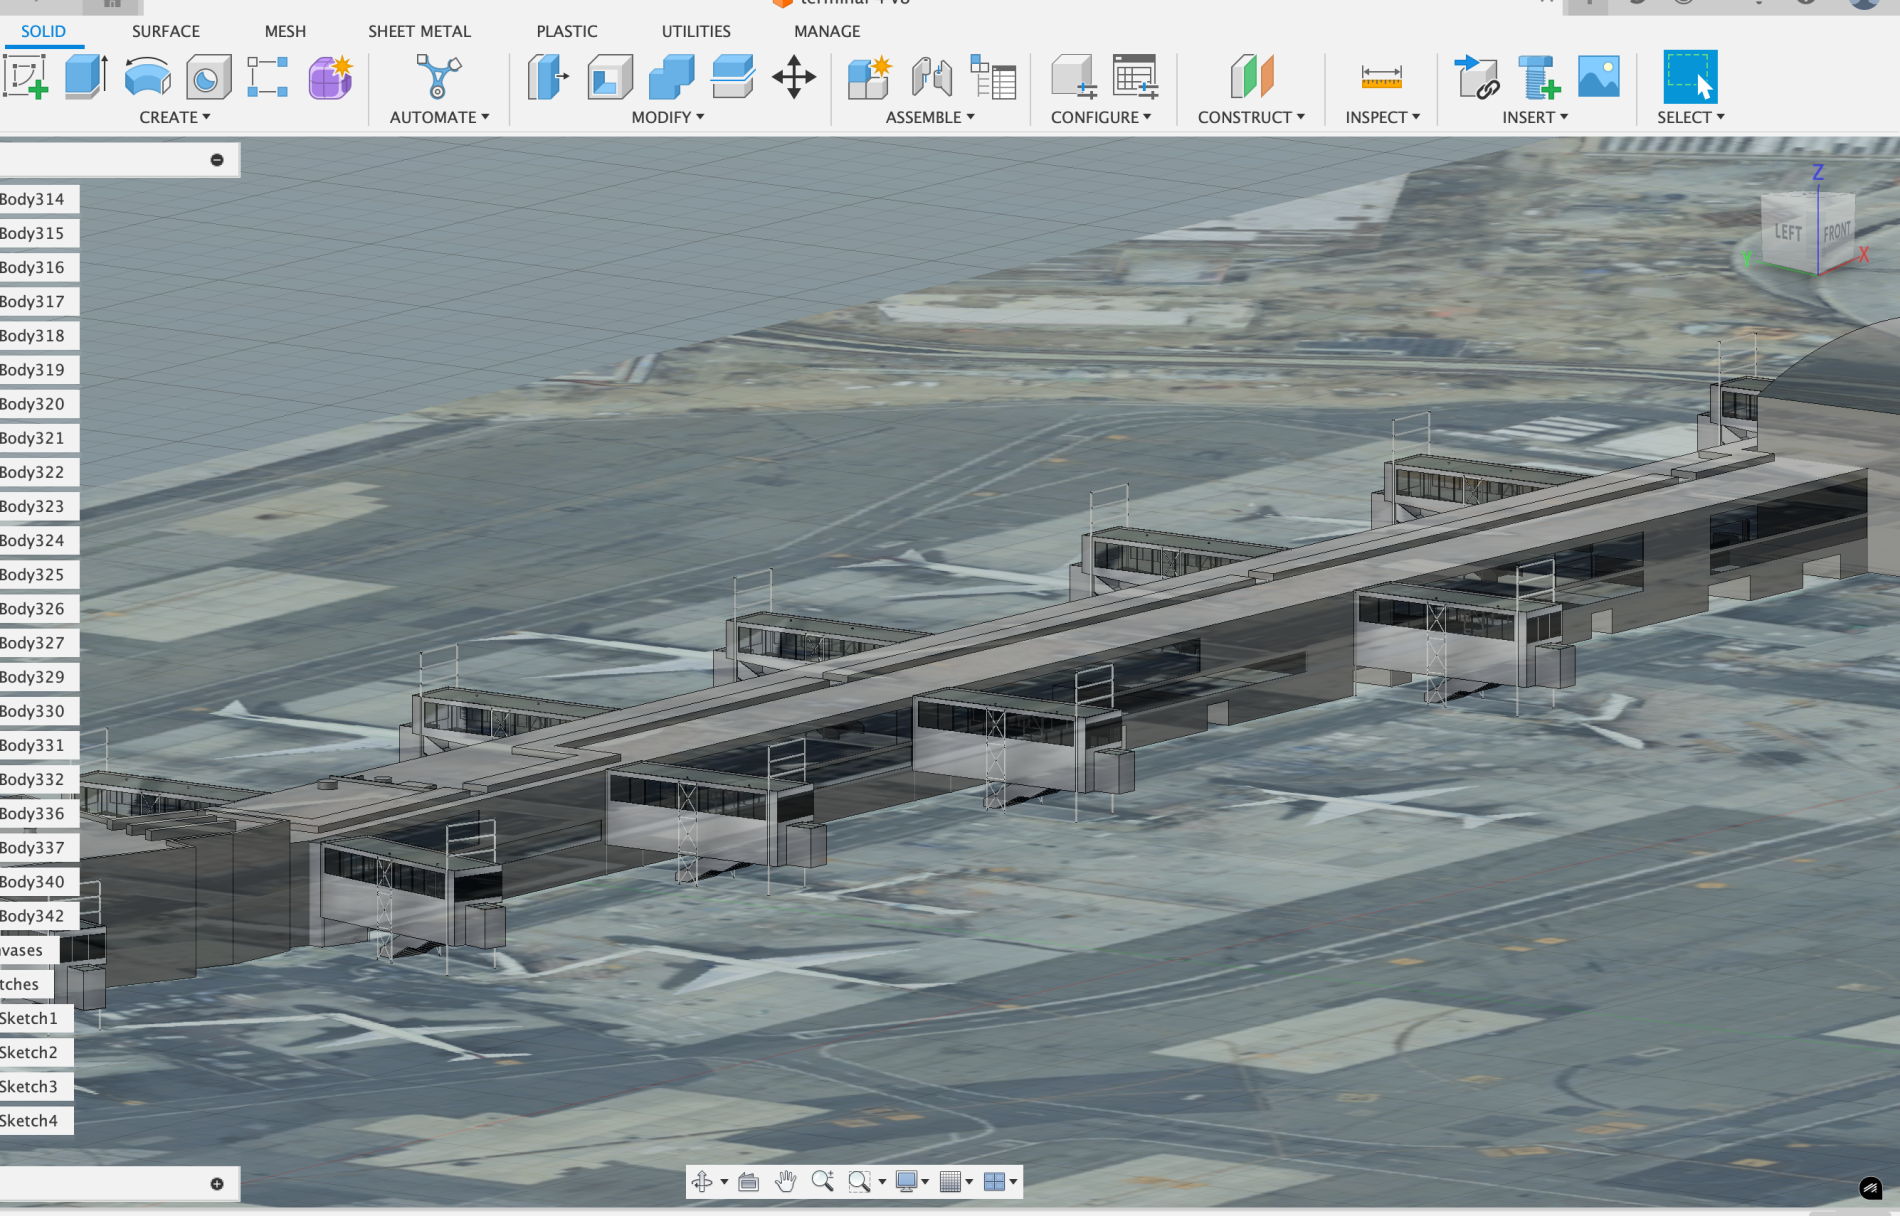The height and width of the screenshot is (1216, 1900).
Task: Select the Combine tool icon
Action: click(671, 77)
